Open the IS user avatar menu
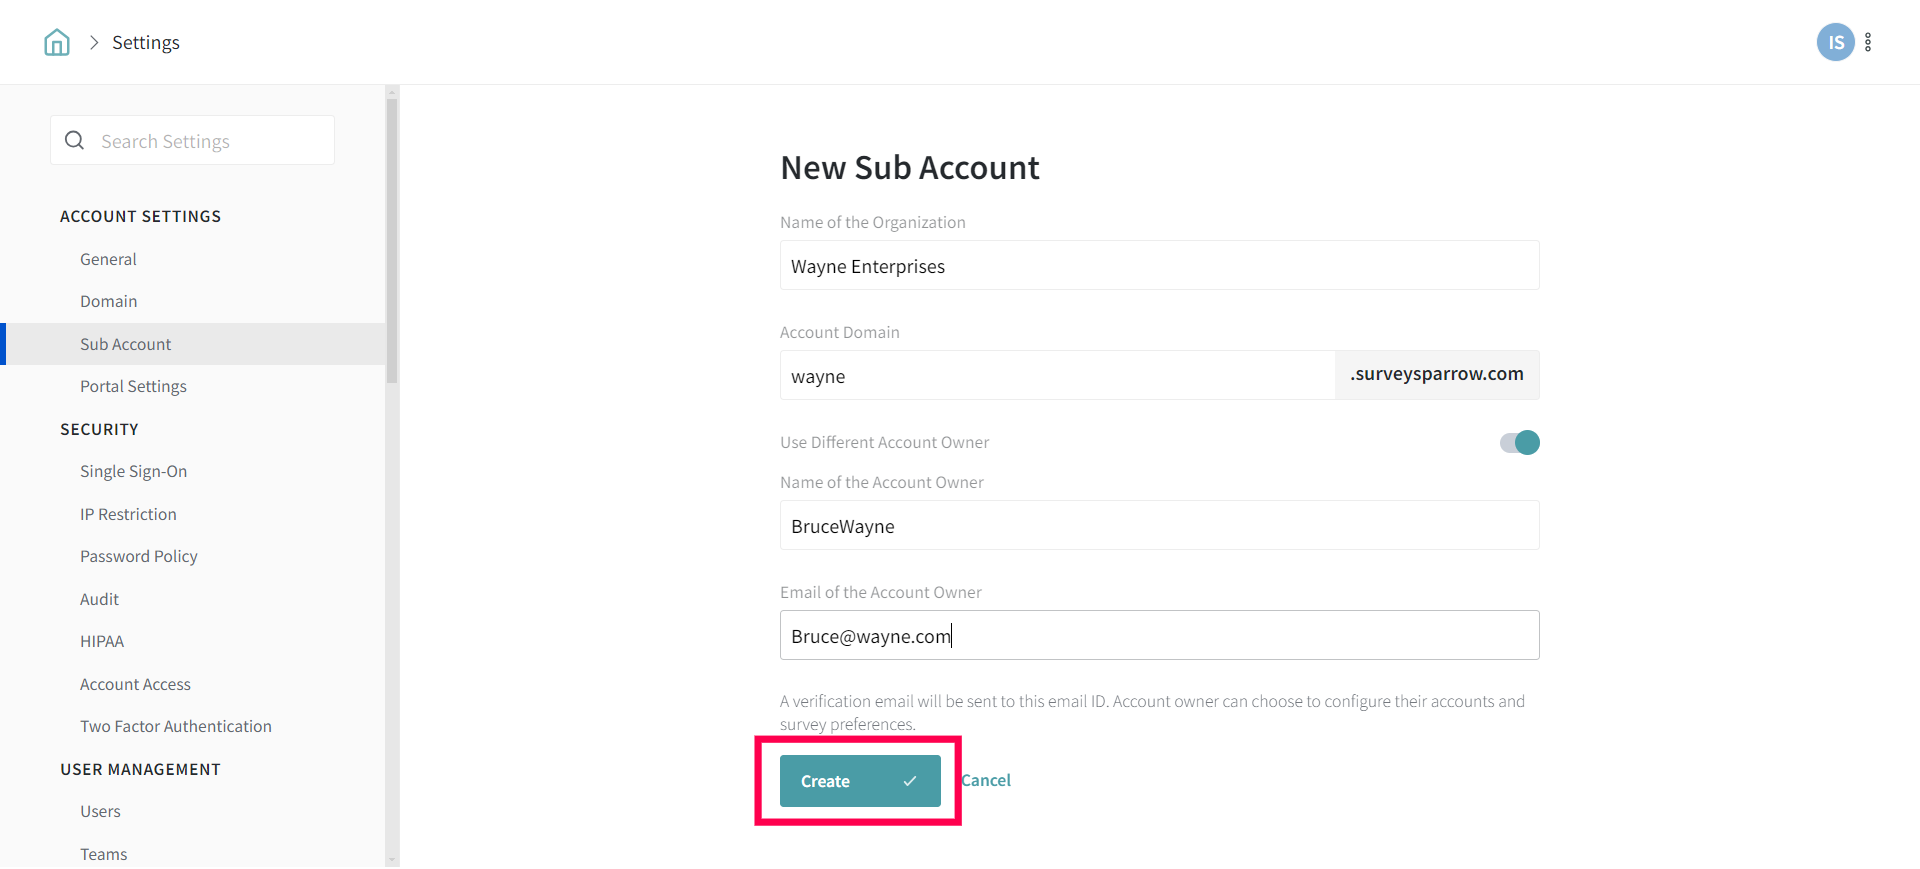The image size is (1920, 869). click(1835, 42)
